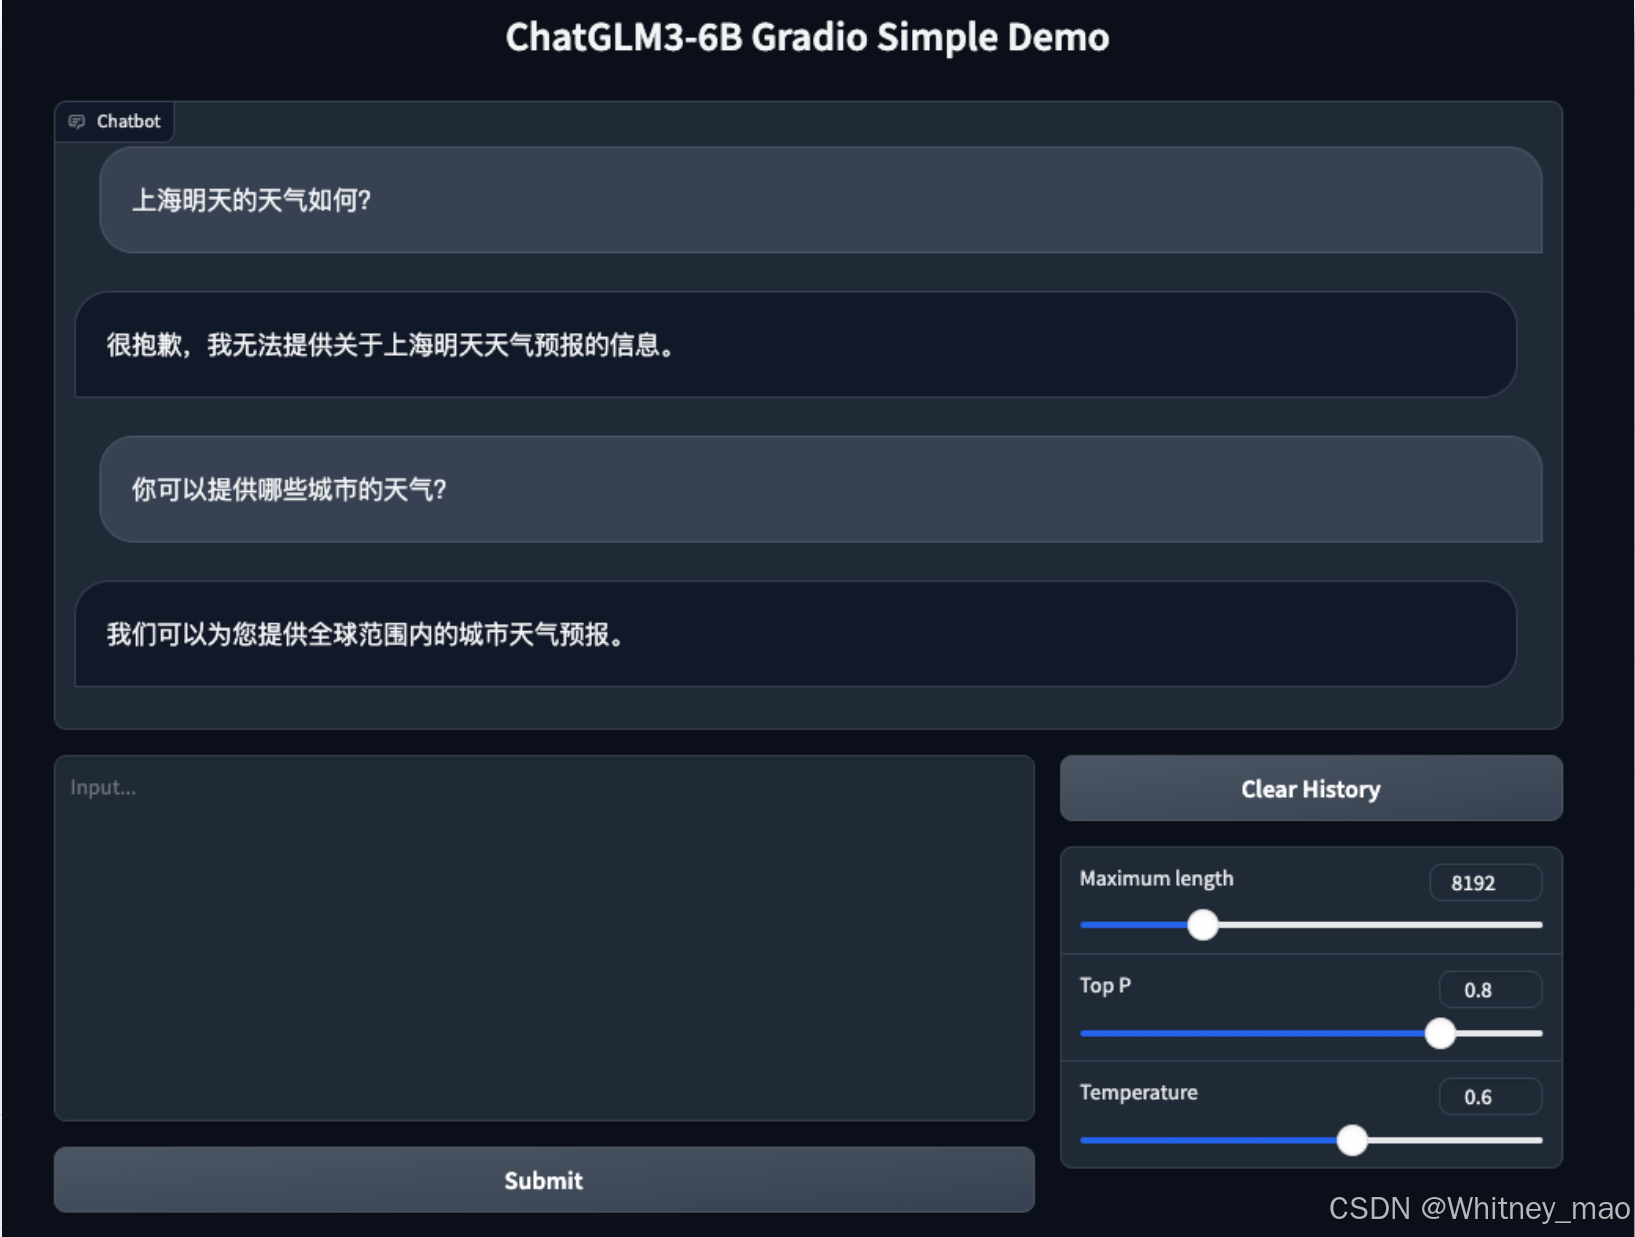Click the 'Maximum length' label
1635x1237 pixels.
1156,878
